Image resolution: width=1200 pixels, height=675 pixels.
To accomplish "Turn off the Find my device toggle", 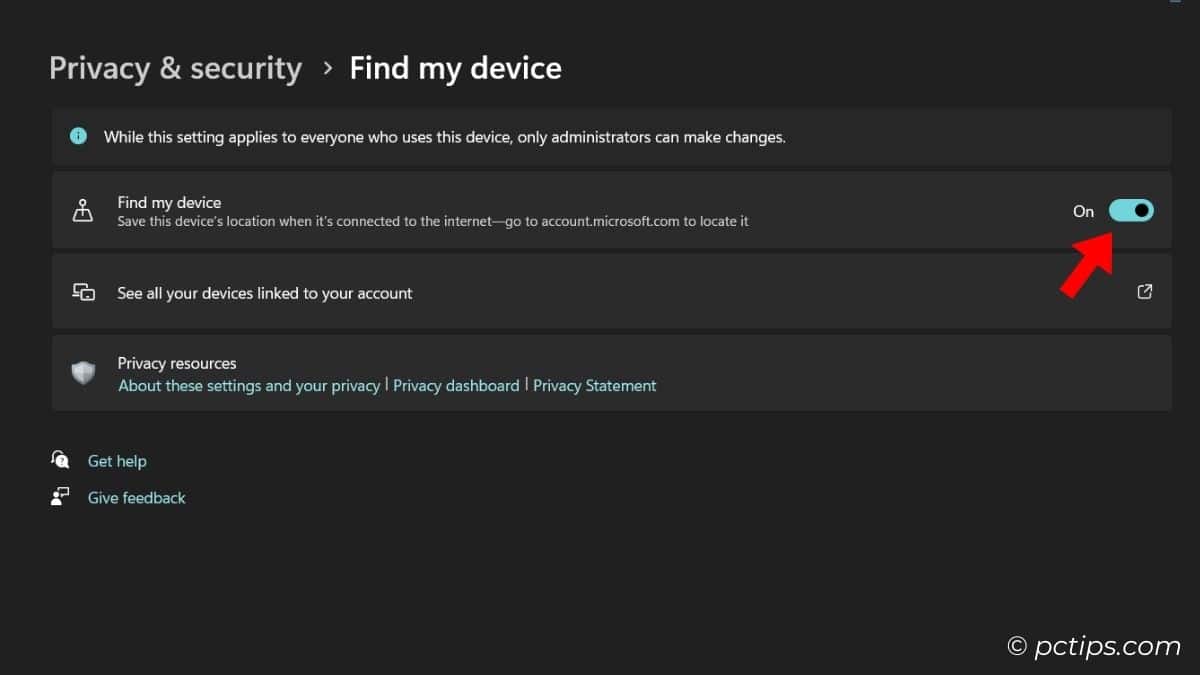I will (x=1131, y=210).
